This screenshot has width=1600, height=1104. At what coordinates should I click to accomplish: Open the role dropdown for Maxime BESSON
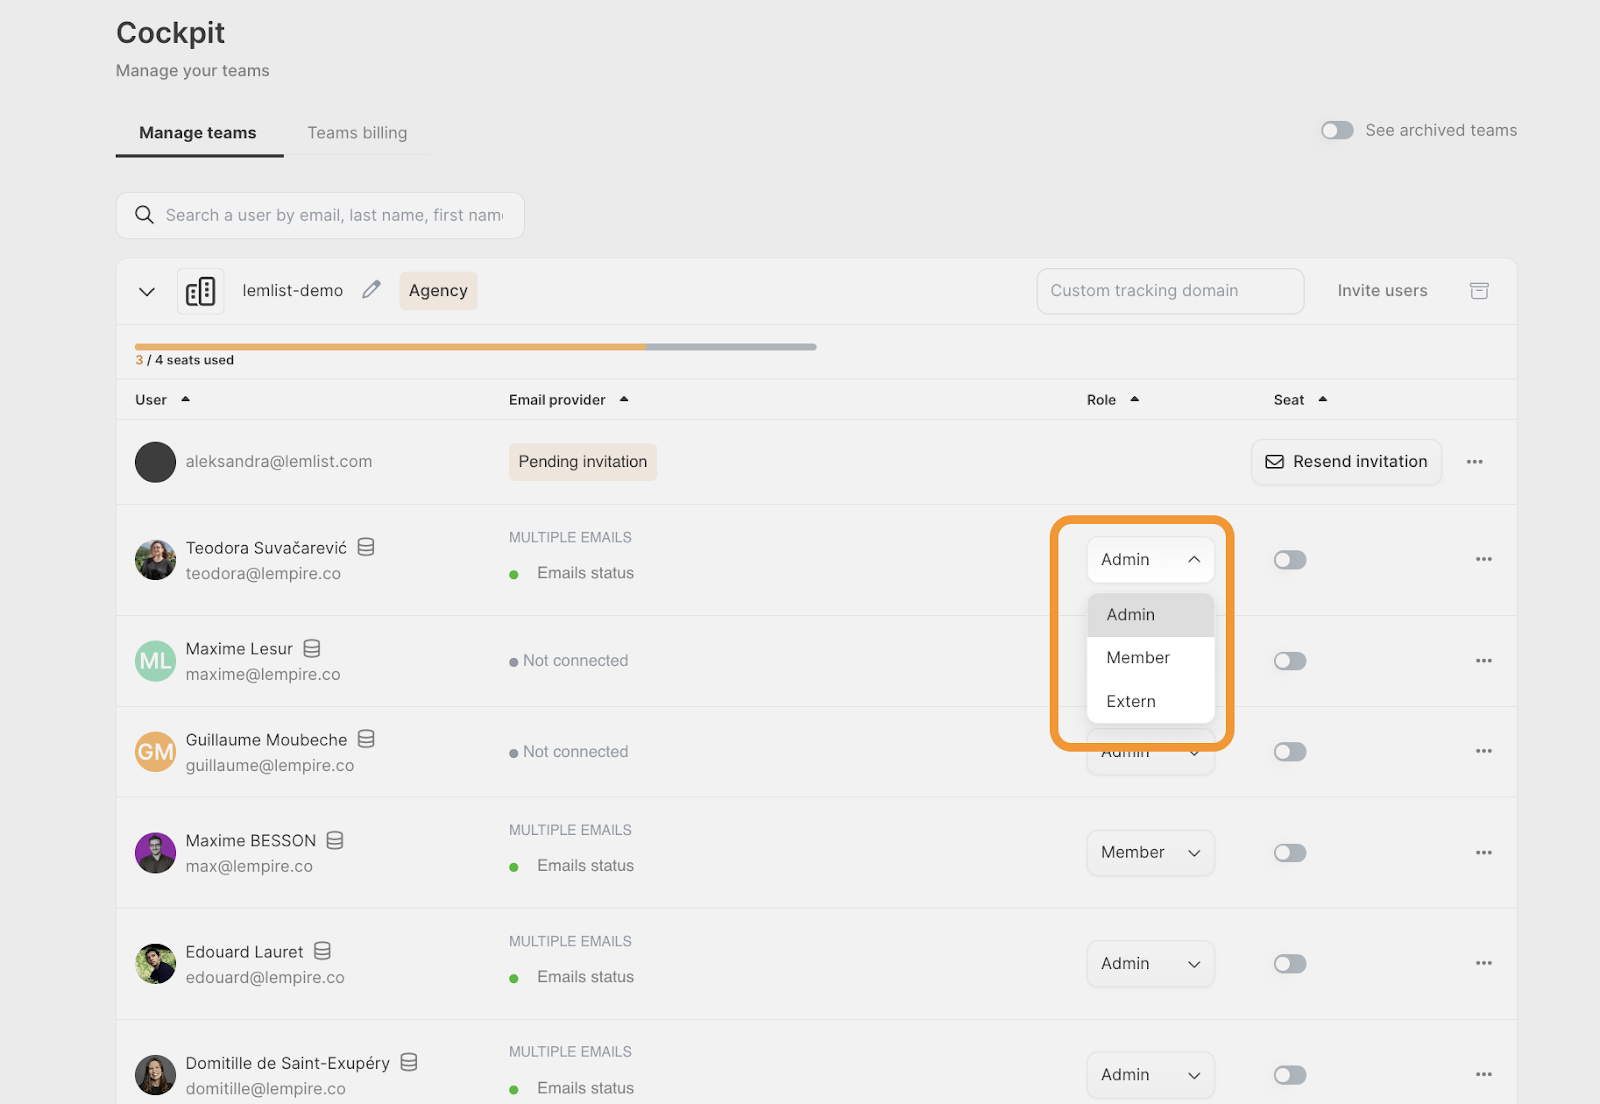(x=1150, y=853)
